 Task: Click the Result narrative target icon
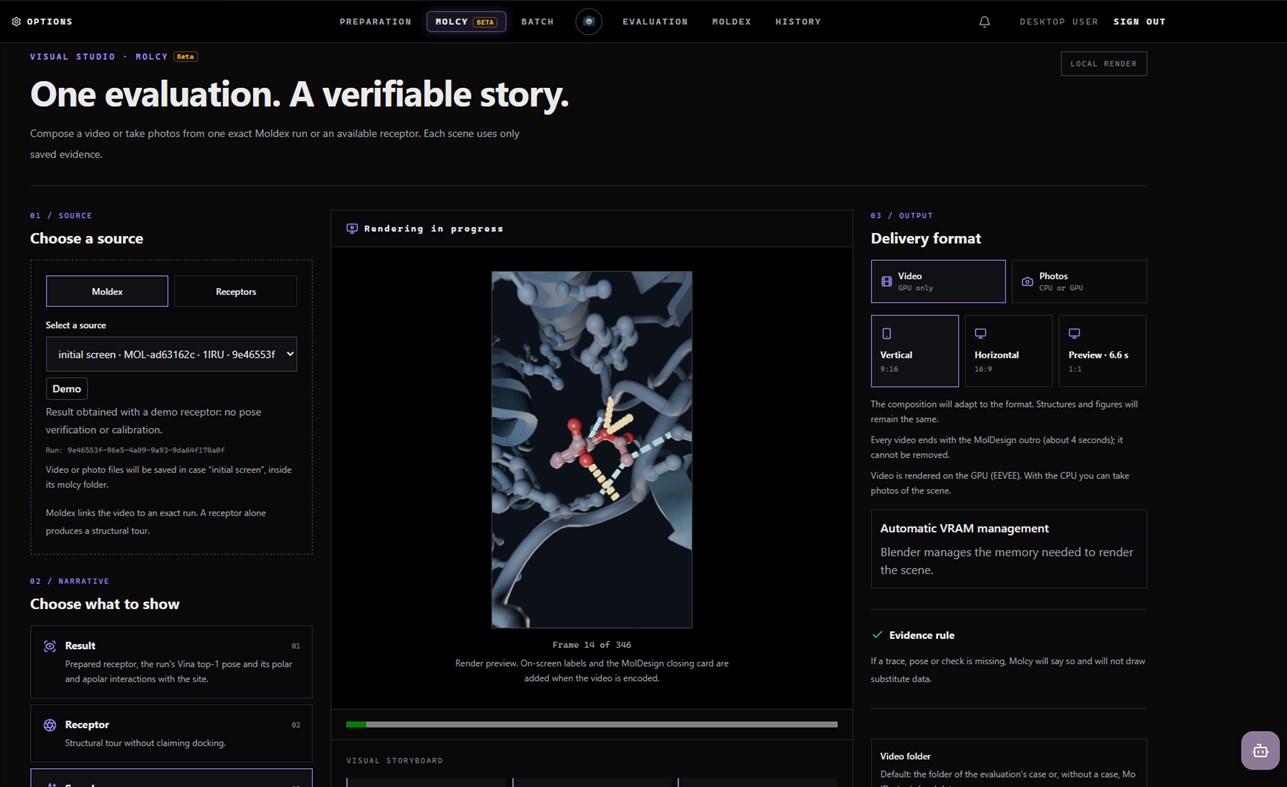[50, 646]
